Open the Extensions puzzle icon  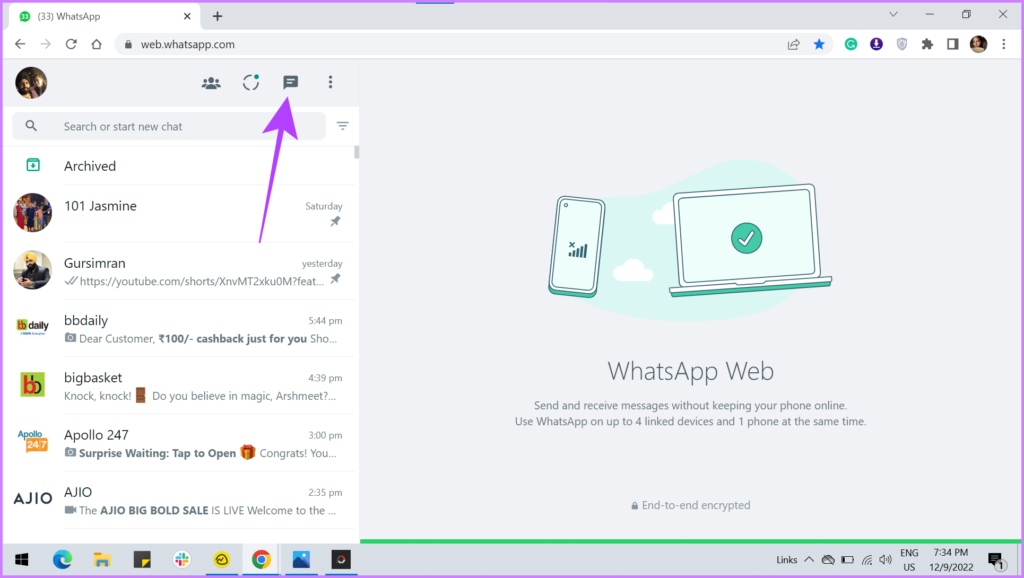(x=927, y=44)
